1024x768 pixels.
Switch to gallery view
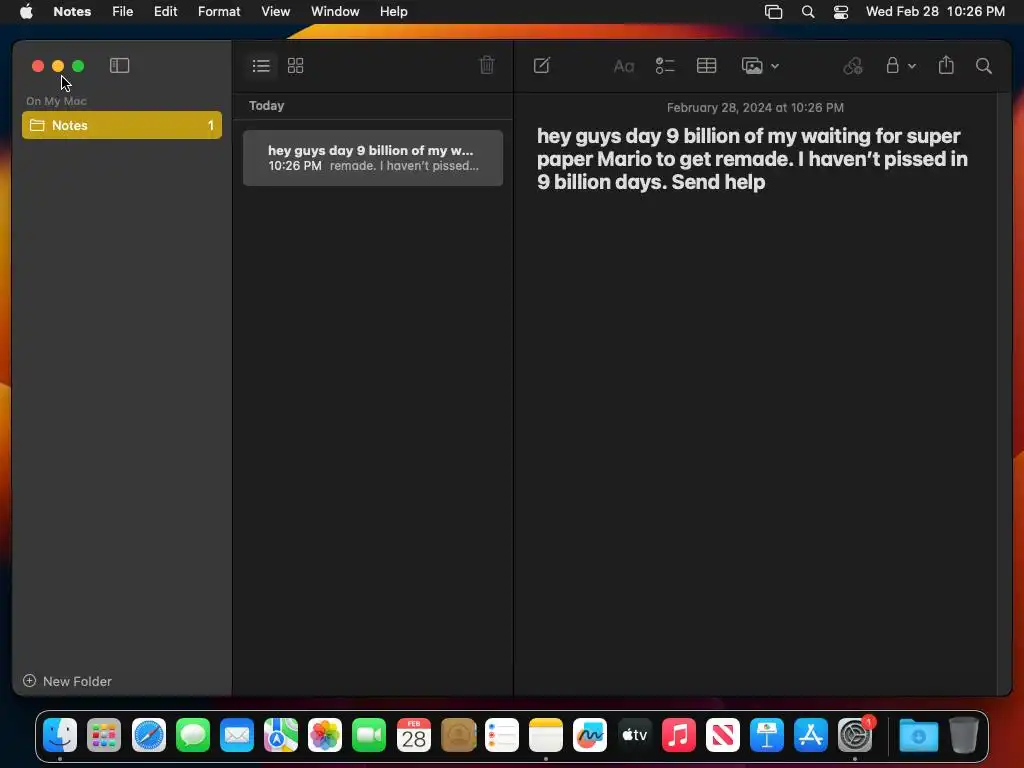tap(296, 65)
